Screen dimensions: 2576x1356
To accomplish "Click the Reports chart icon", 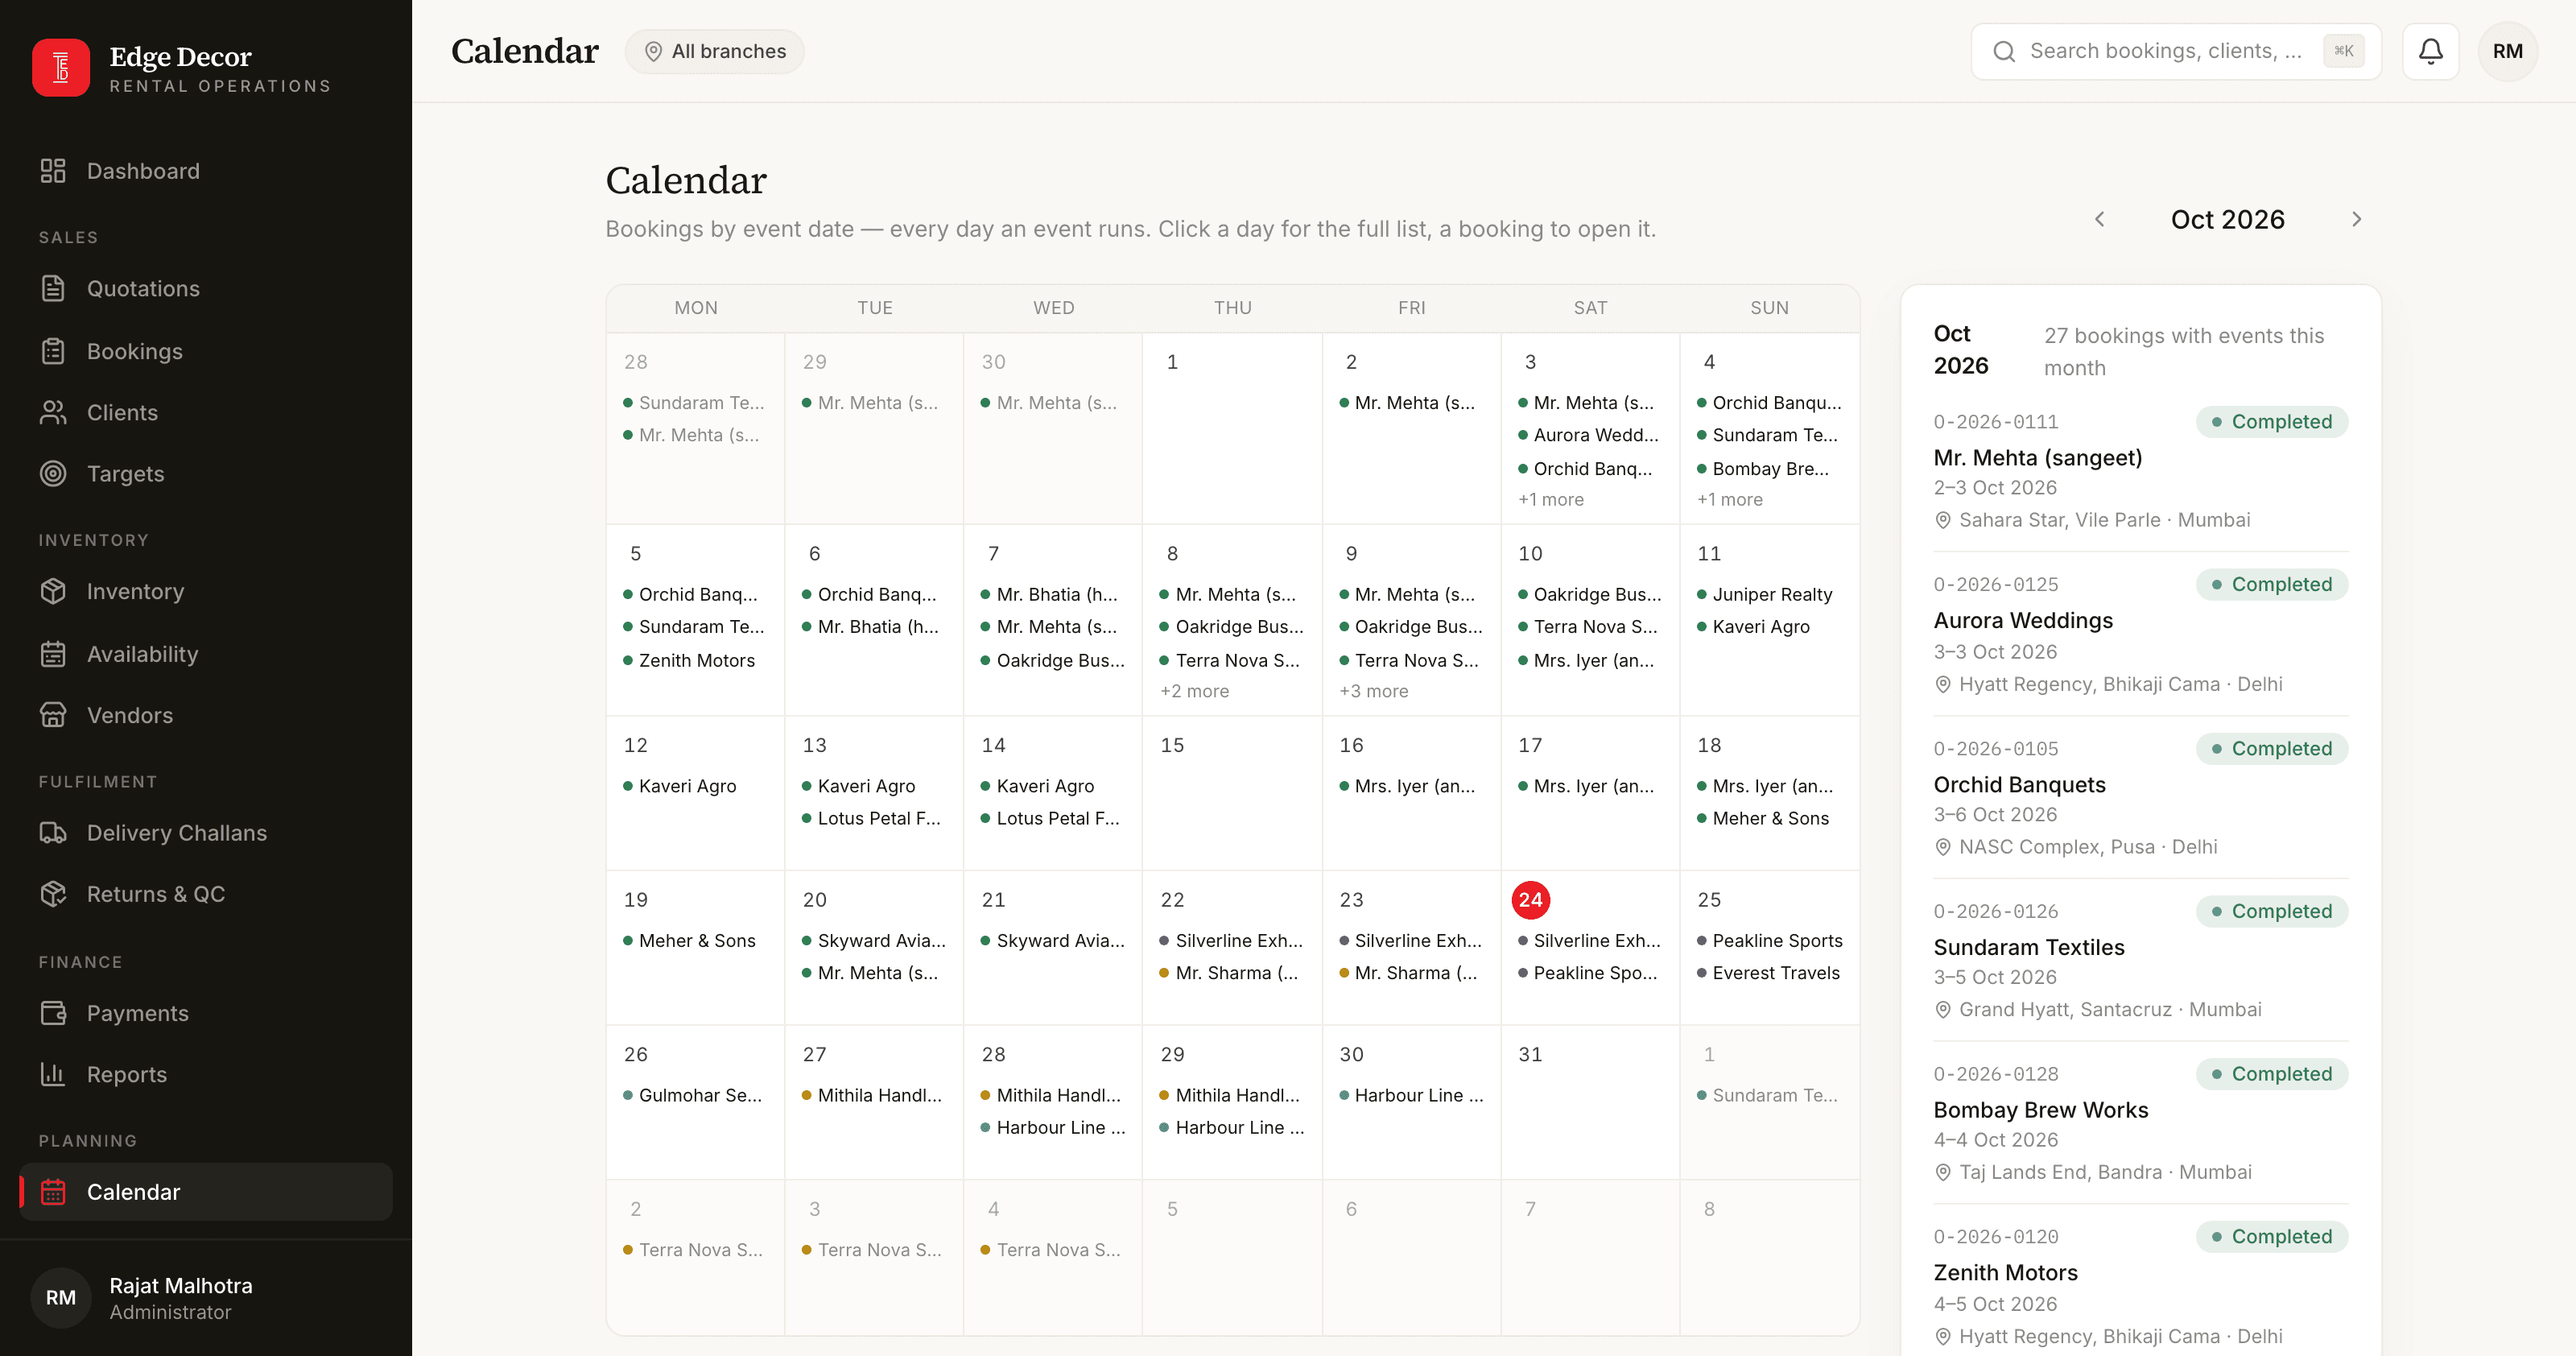I will pyautogui.click(x=53, y=1074).
